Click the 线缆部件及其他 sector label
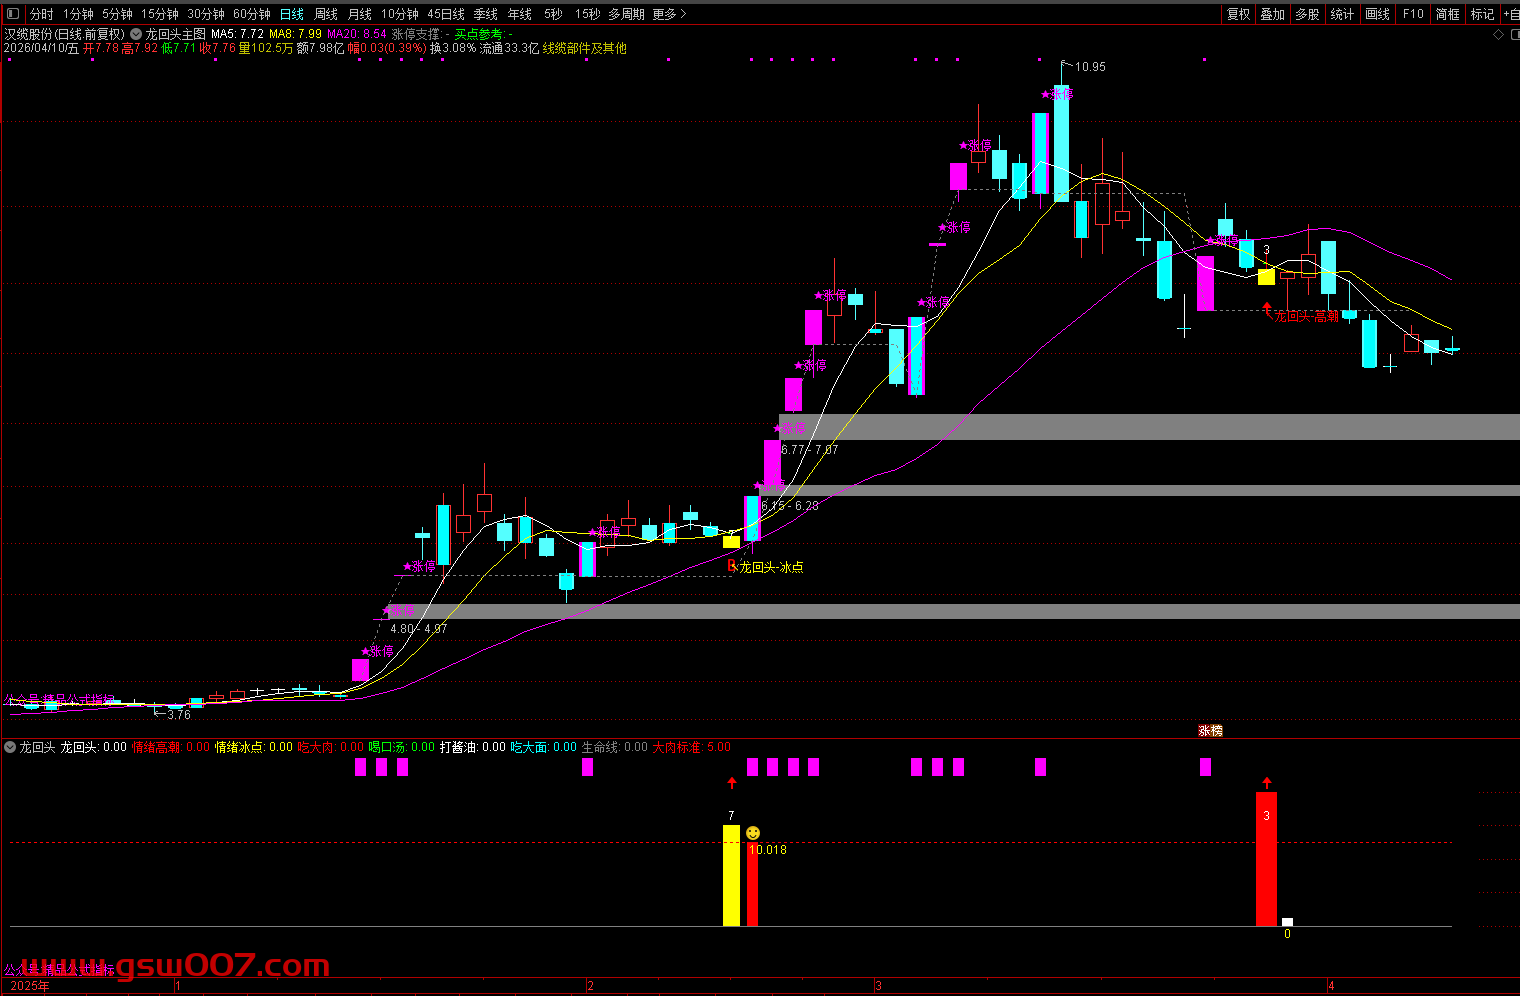 pyautogui.click(x=584, y=48)
